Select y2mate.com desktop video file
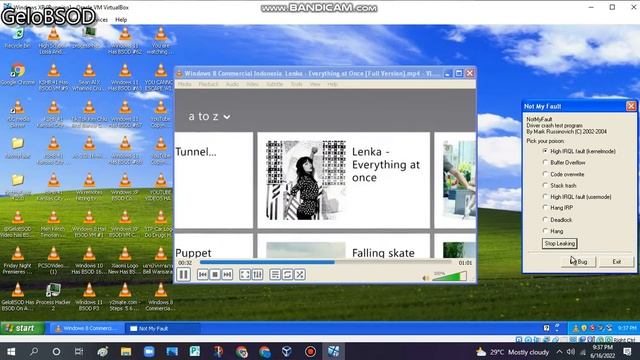This screenshot has width=640, height=360. (x=125, y=297)
